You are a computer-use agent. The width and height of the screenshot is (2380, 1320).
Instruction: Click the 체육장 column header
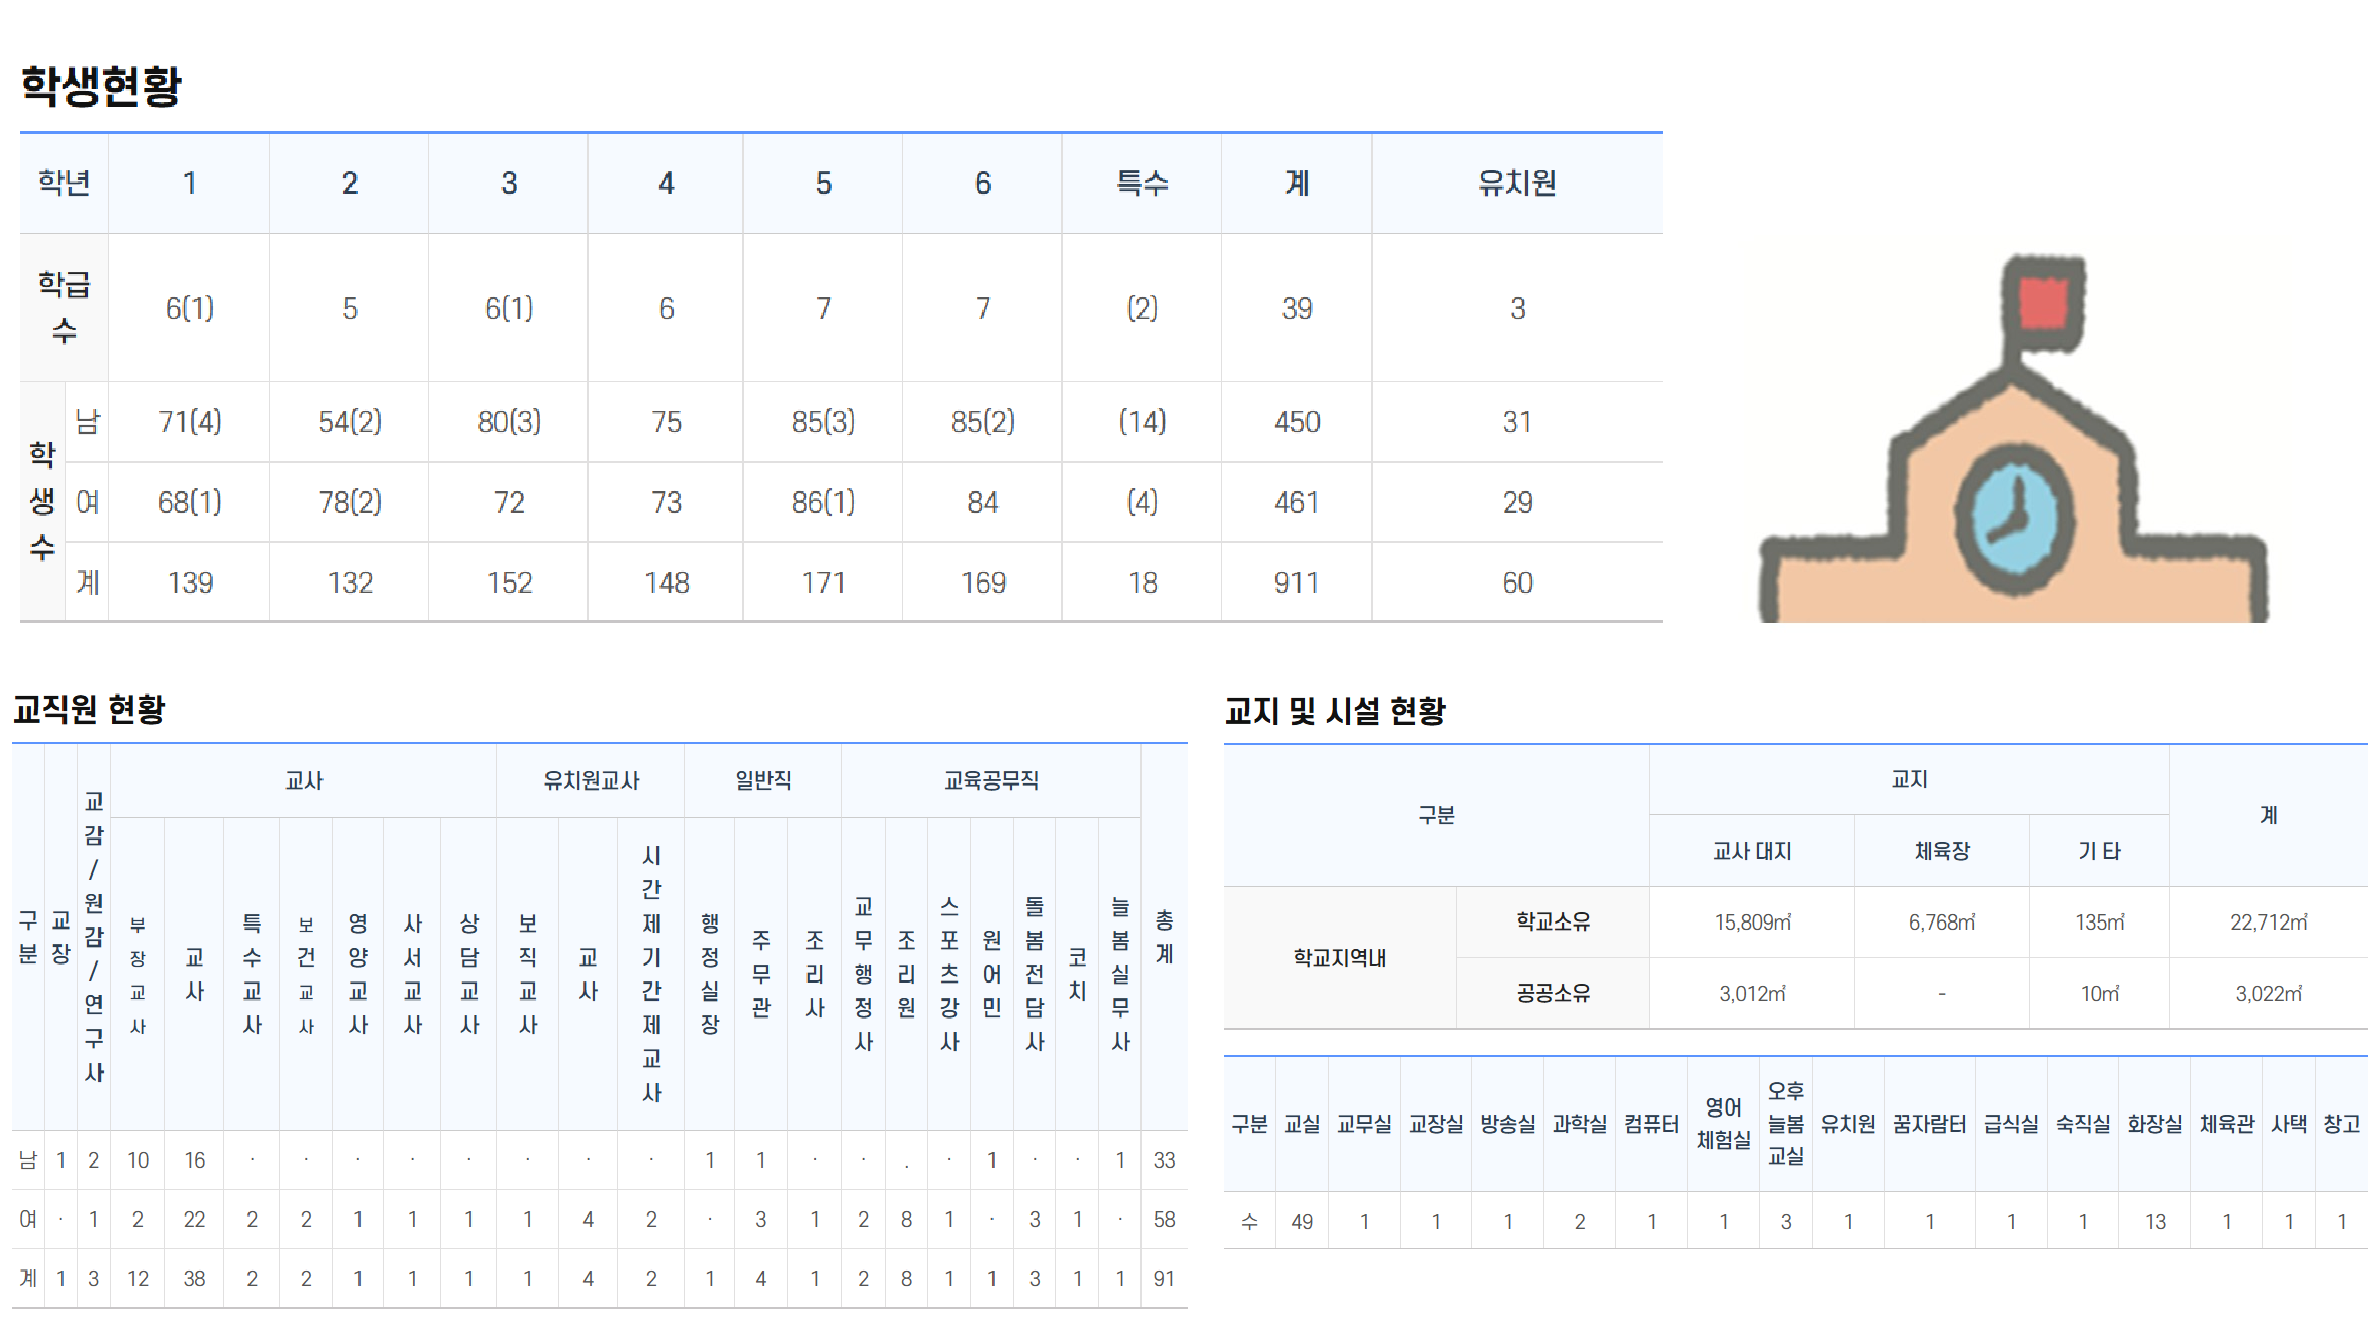[1941, 851]
